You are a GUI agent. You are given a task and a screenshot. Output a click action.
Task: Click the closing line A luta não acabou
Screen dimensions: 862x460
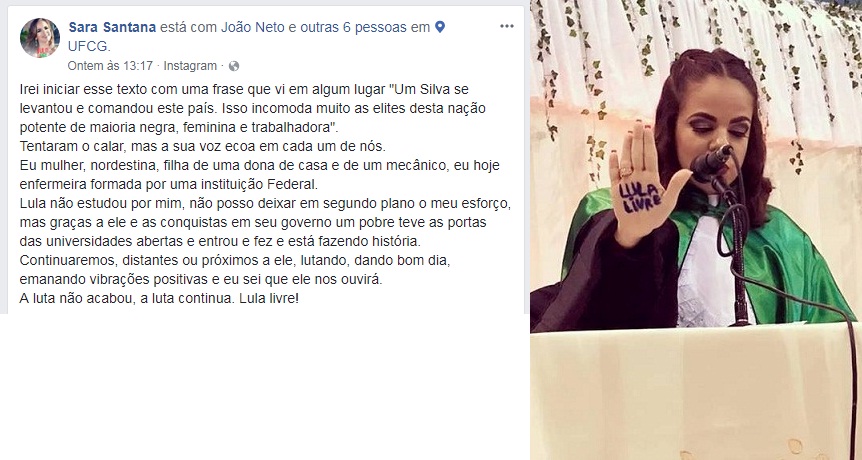point(159,298)
